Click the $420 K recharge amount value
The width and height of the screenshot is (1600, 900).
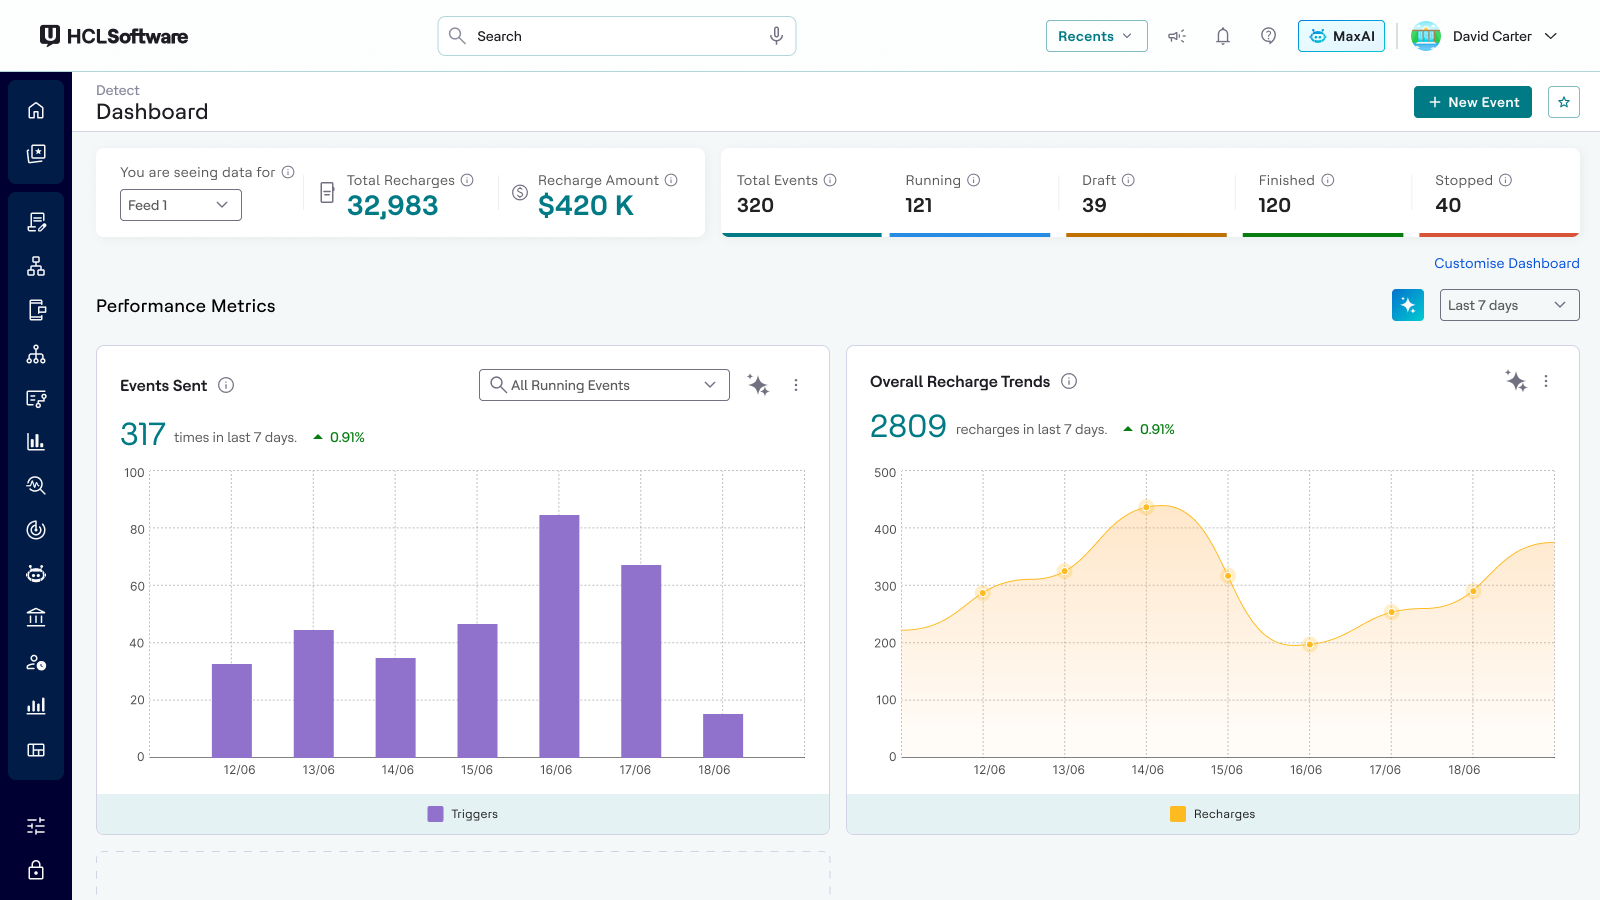click(586, 206)
